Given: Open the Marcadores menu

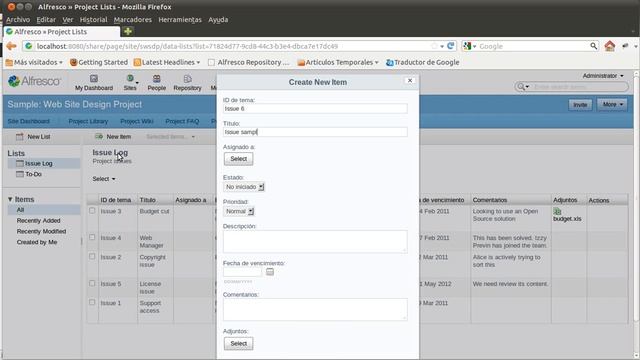Looking at the screenshot, I should (x=133, y=20).
